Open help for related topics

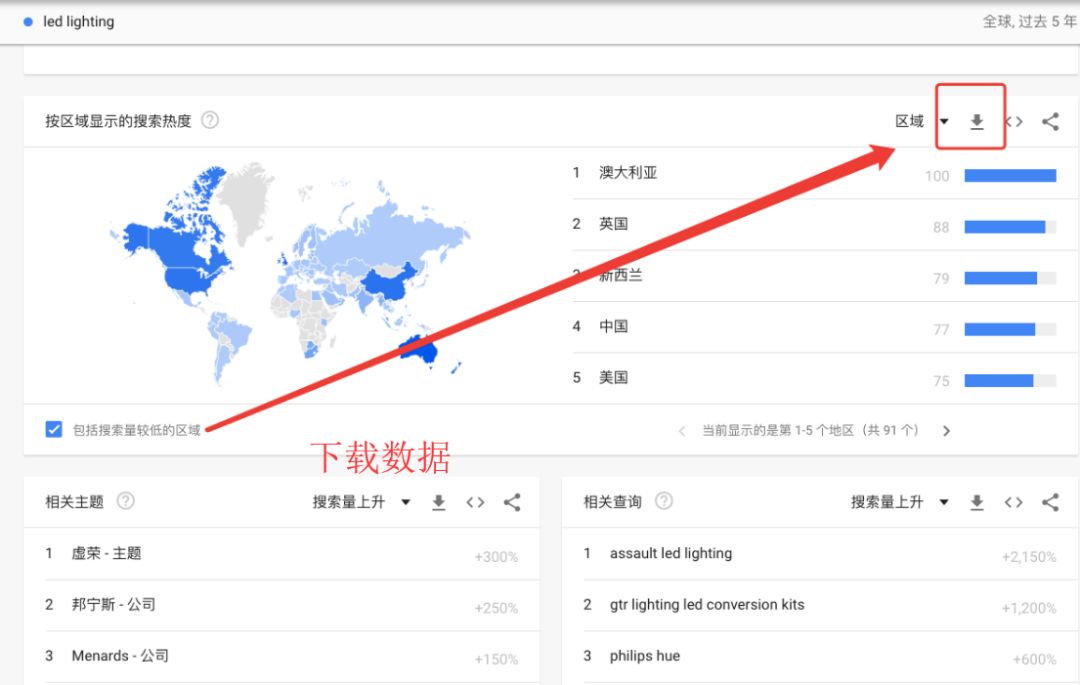(x=126, y=501)
